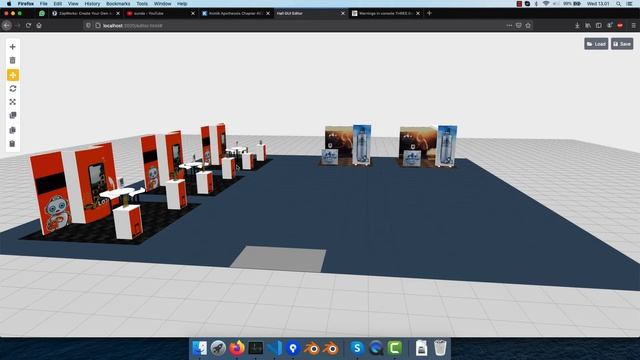Image resolution: width=640 pixels, height=360 pixels.
Task: Click the browser back button
Action: click(7, 25)
